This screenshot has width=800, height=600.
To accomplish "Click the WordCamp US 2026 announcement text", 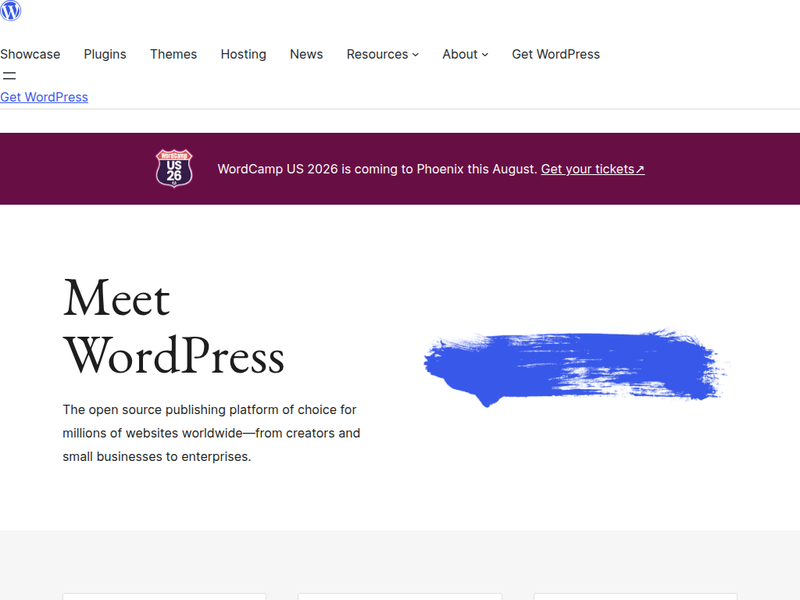I will (x=377, y=169).
